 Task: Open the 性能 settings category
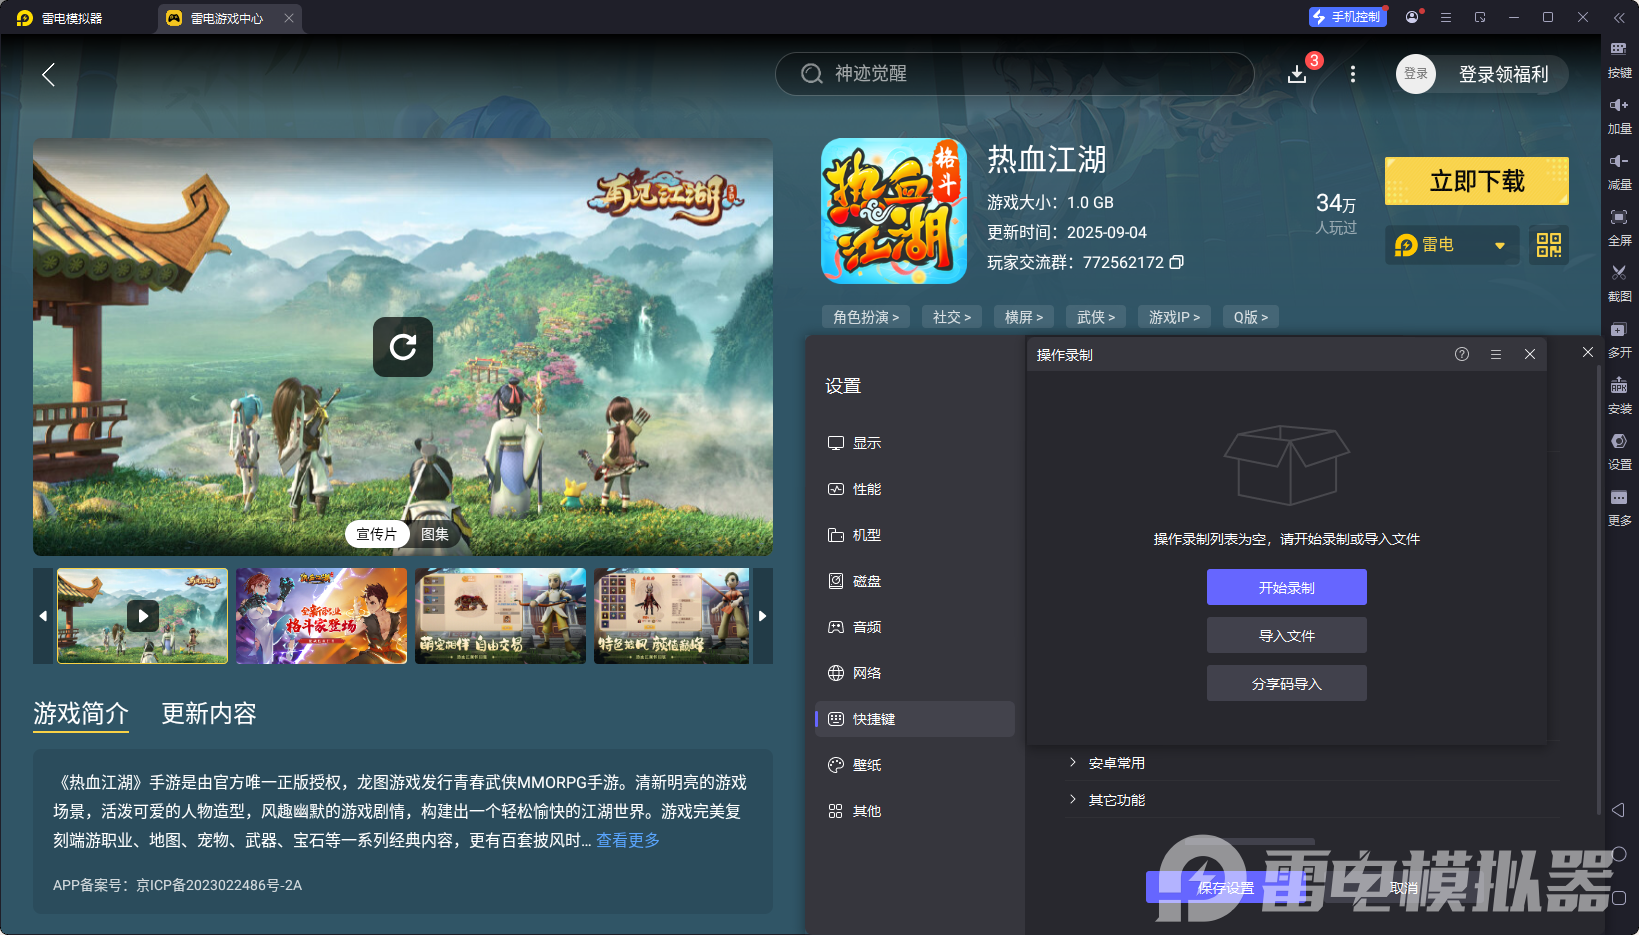click(915, 489)
